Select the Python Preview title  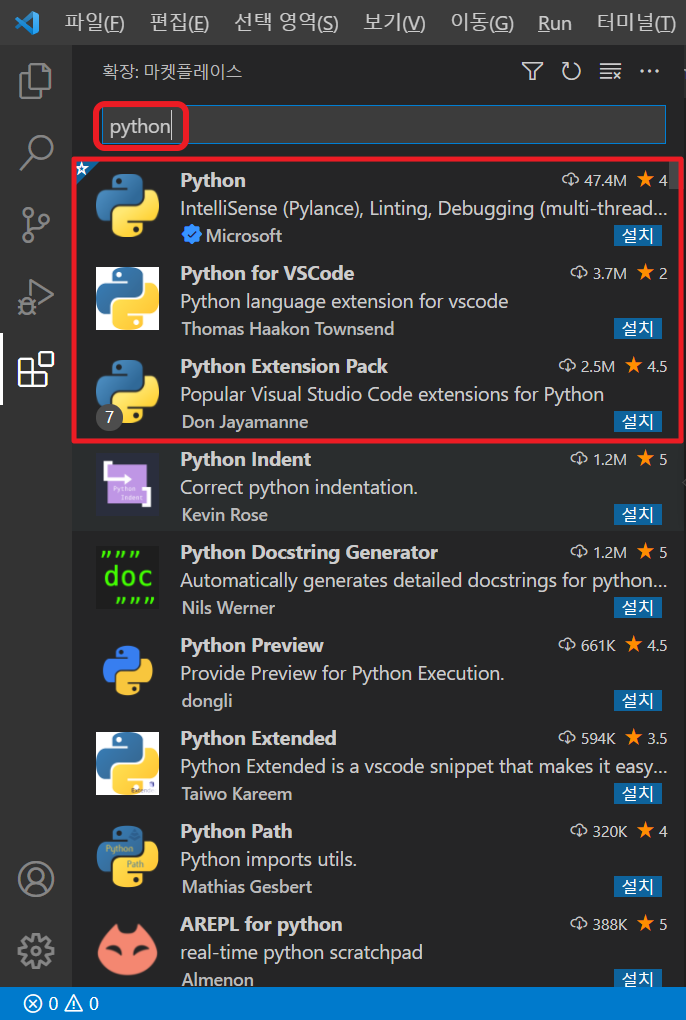pos(252,645)
